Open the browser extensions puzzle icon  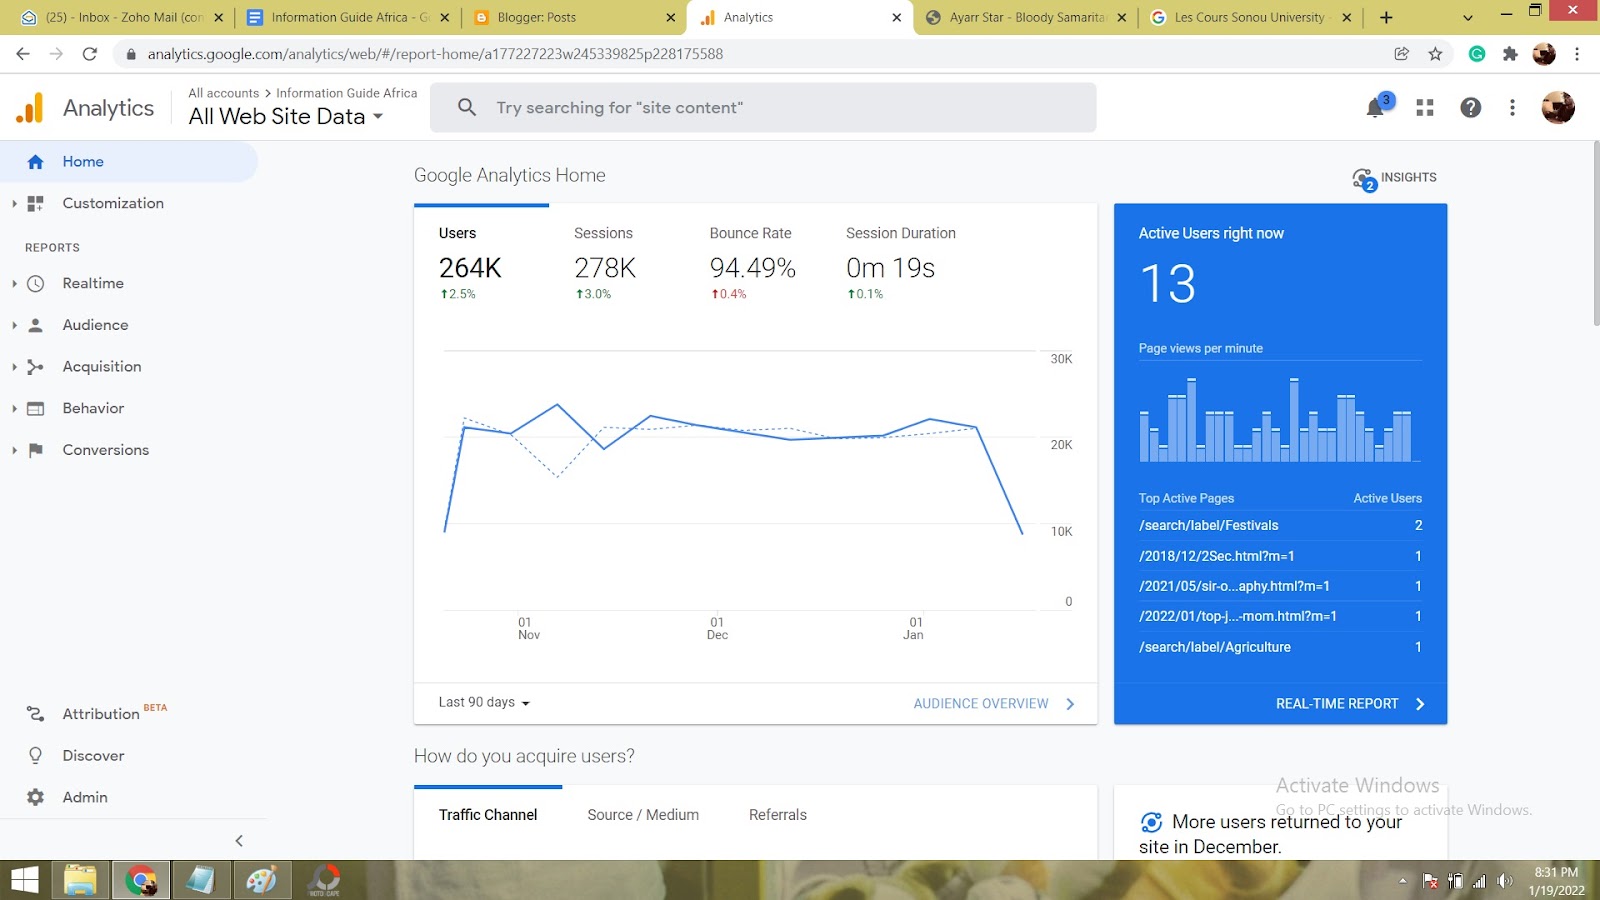(x=1510, y=54)
